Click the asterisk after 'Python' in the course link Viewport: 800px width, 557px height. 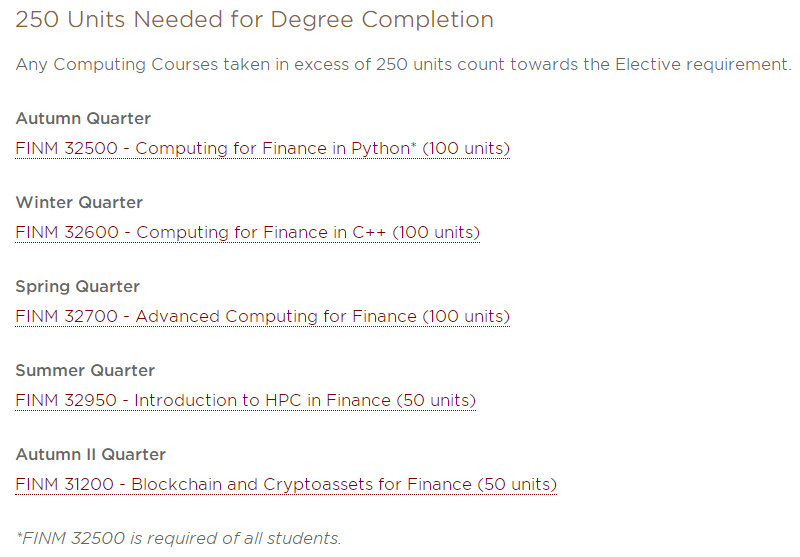point(414,145)
